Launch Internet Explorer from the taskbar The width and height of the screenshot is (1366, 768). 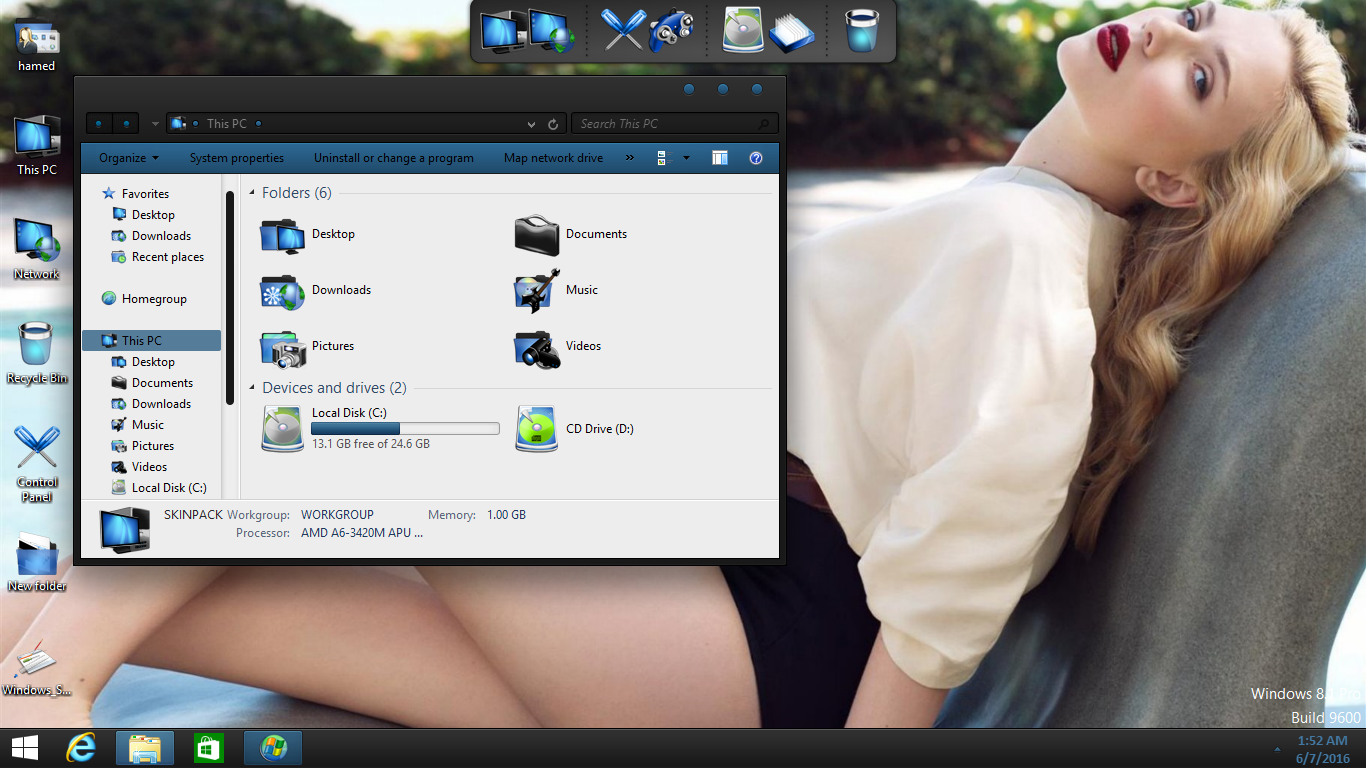click(81, 748)
